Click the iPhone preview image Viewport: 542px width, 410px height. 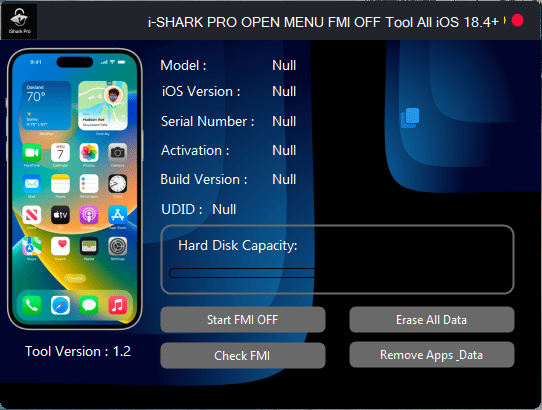click(75, 189)
